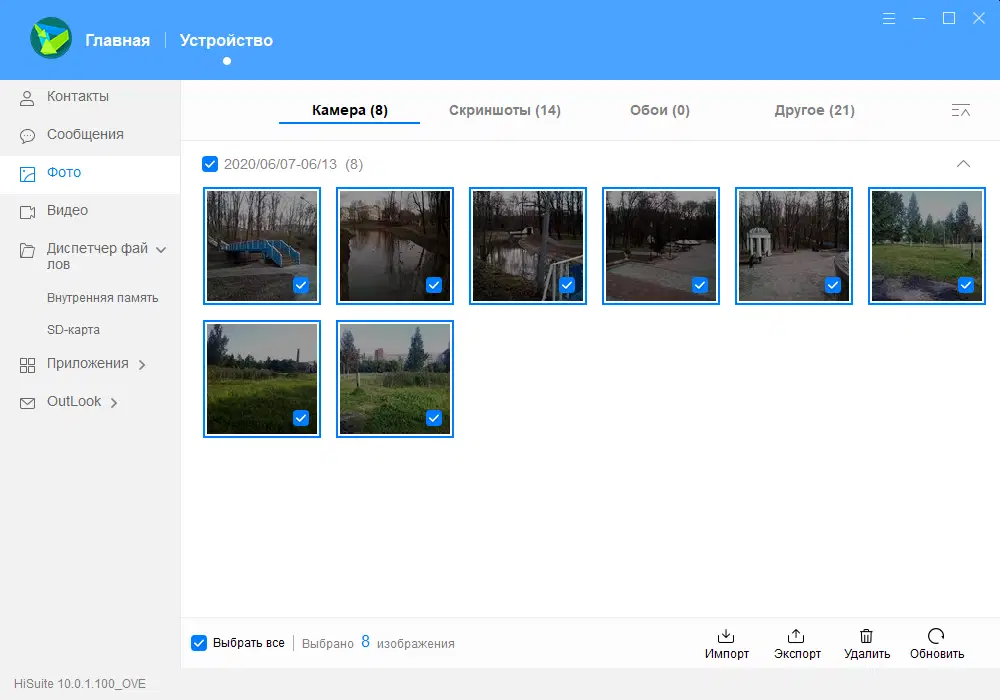The height and width of the screenshot is (700, 1000).
Task: Open the blue bridge photo thumbnail
Action: pos(261,245)
